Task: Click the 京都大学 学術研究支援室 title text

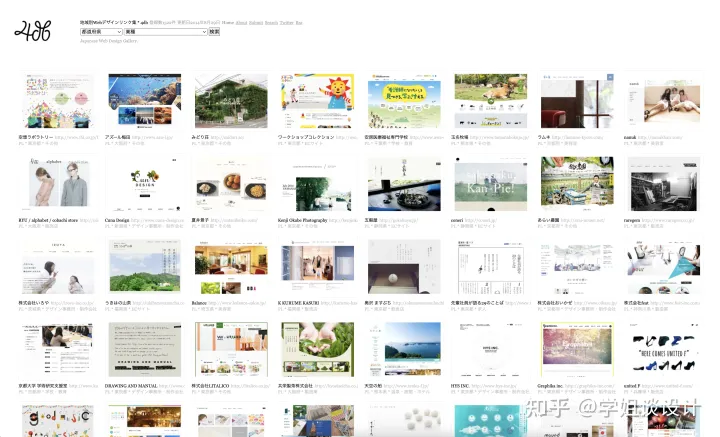Action: 43,386
